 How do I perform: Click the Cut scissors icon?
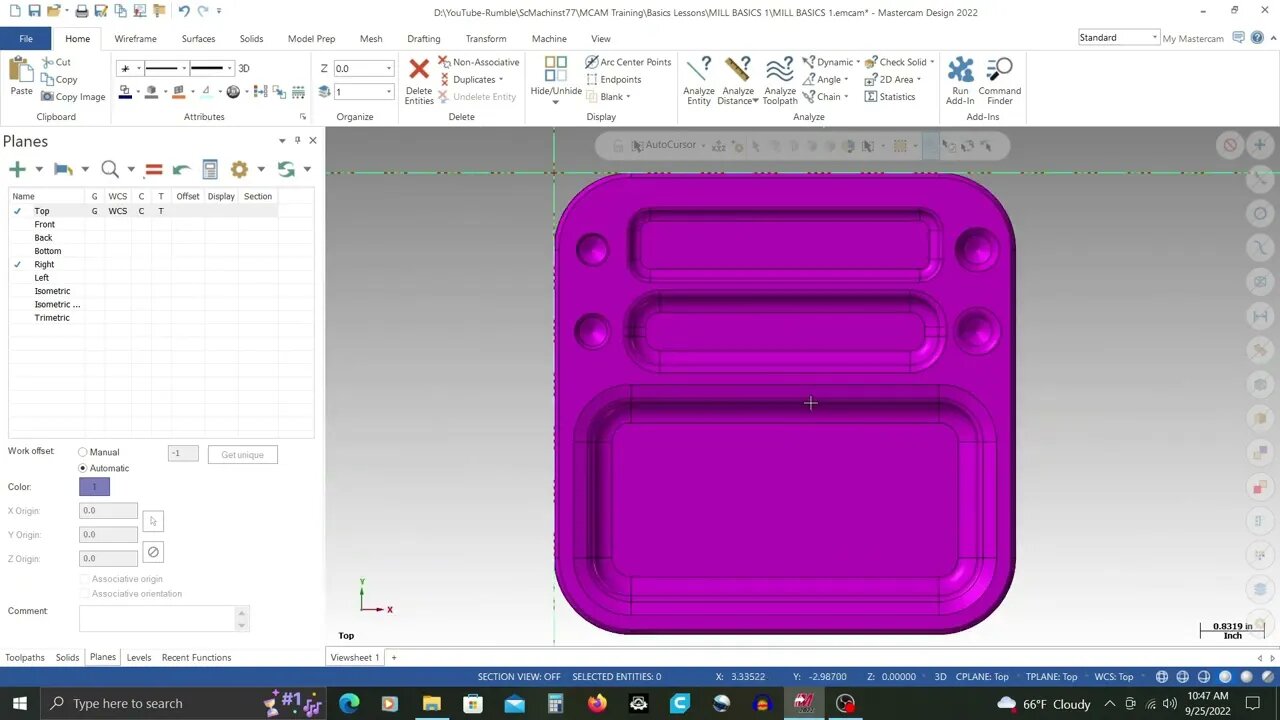(x=47, y=62)
